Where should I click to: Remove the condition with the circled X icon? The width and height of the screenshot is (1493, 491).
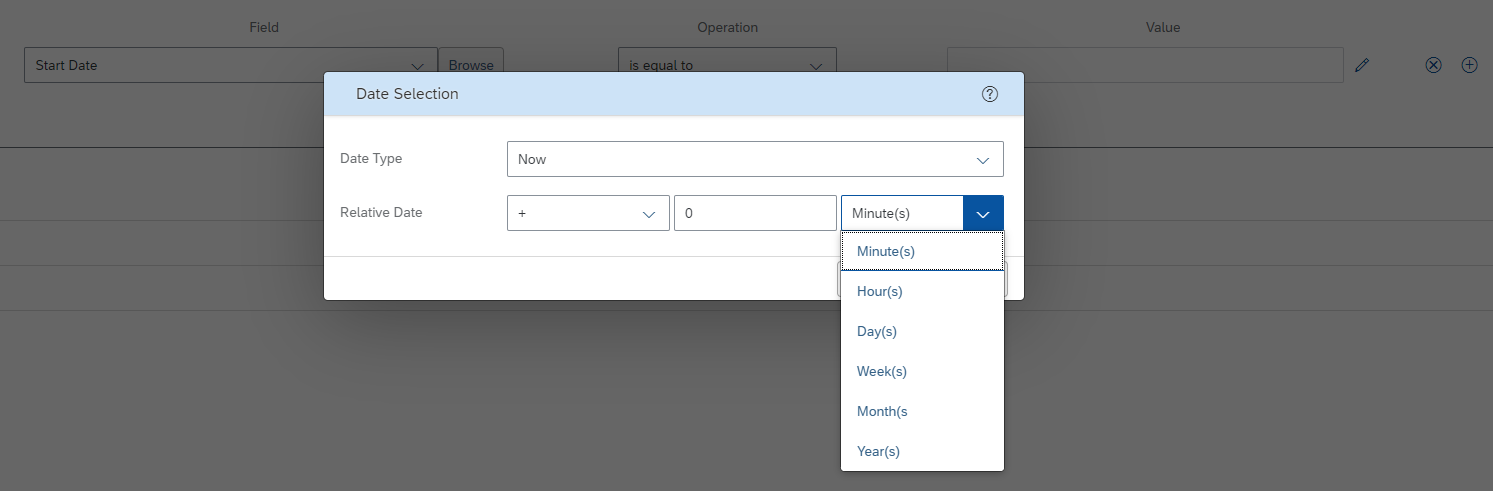[1433, 65]
